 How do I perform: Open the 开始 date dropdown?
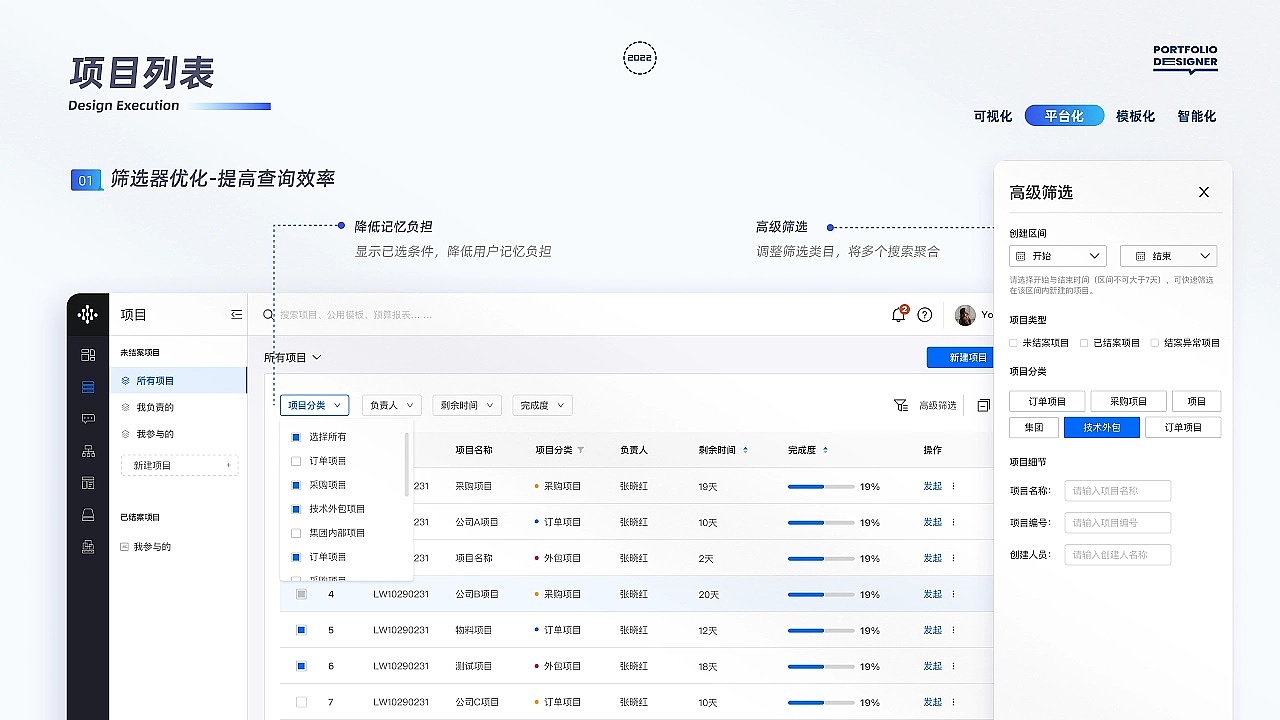pos(1058,256)
